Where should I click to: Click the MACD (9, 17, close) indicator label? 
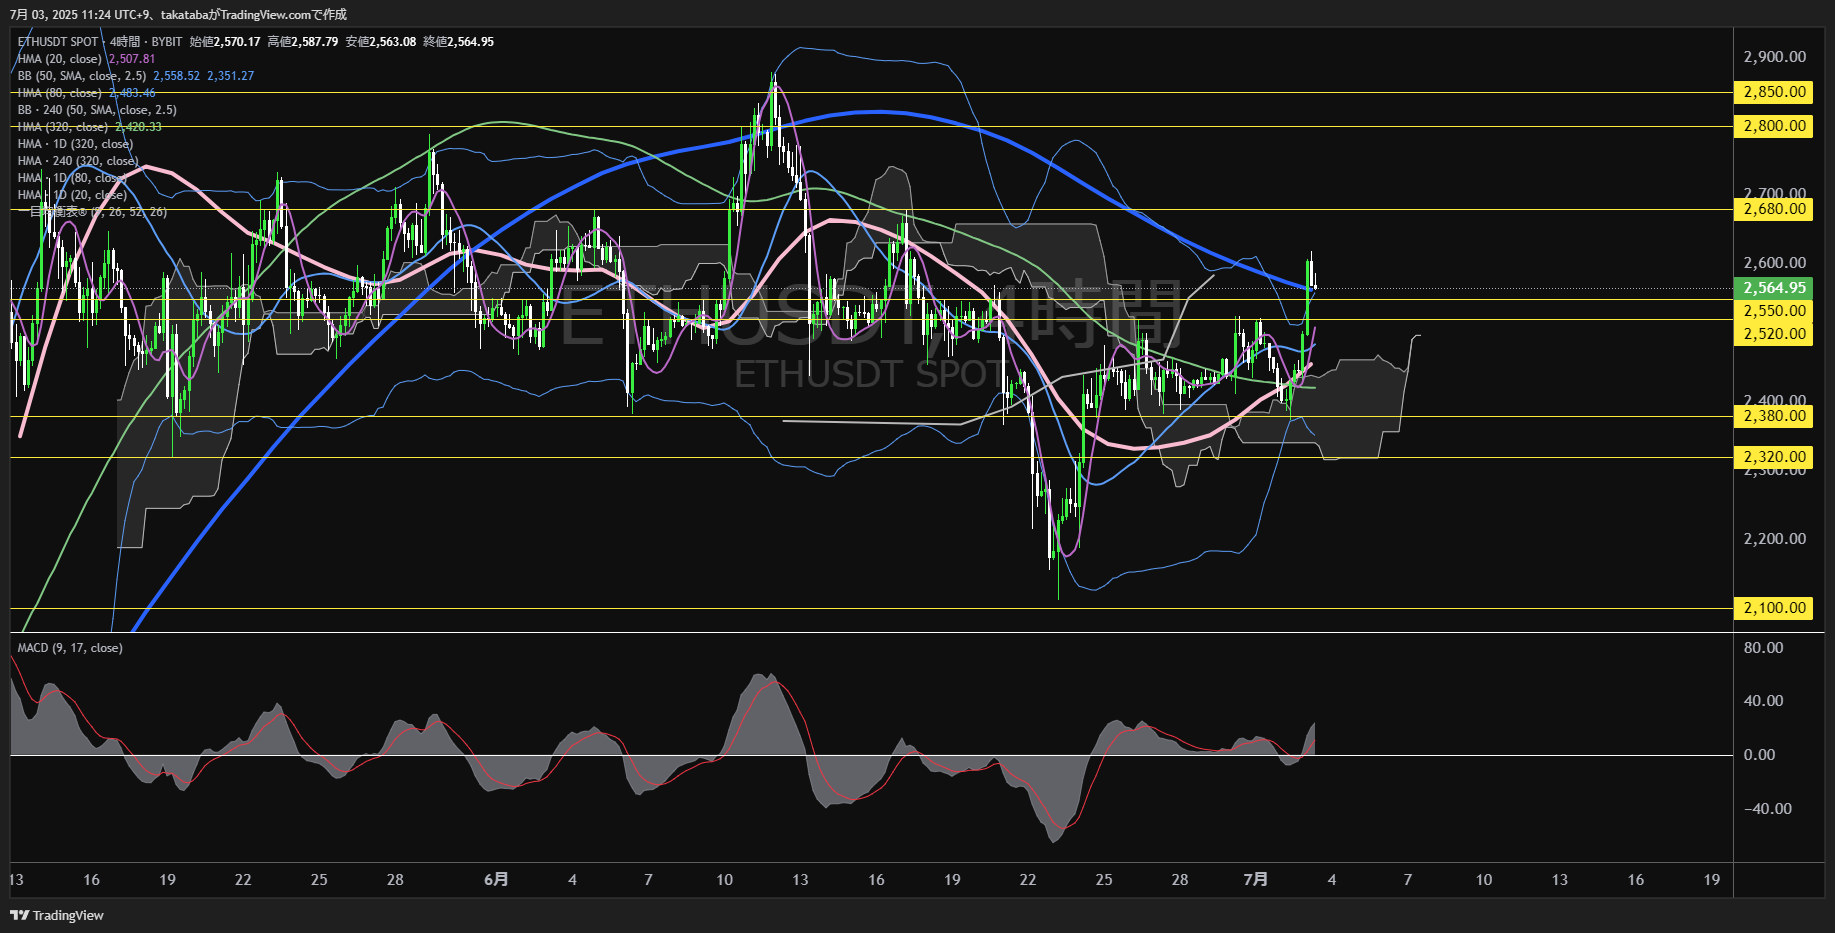pyautogui.click(x=70, y=648)
